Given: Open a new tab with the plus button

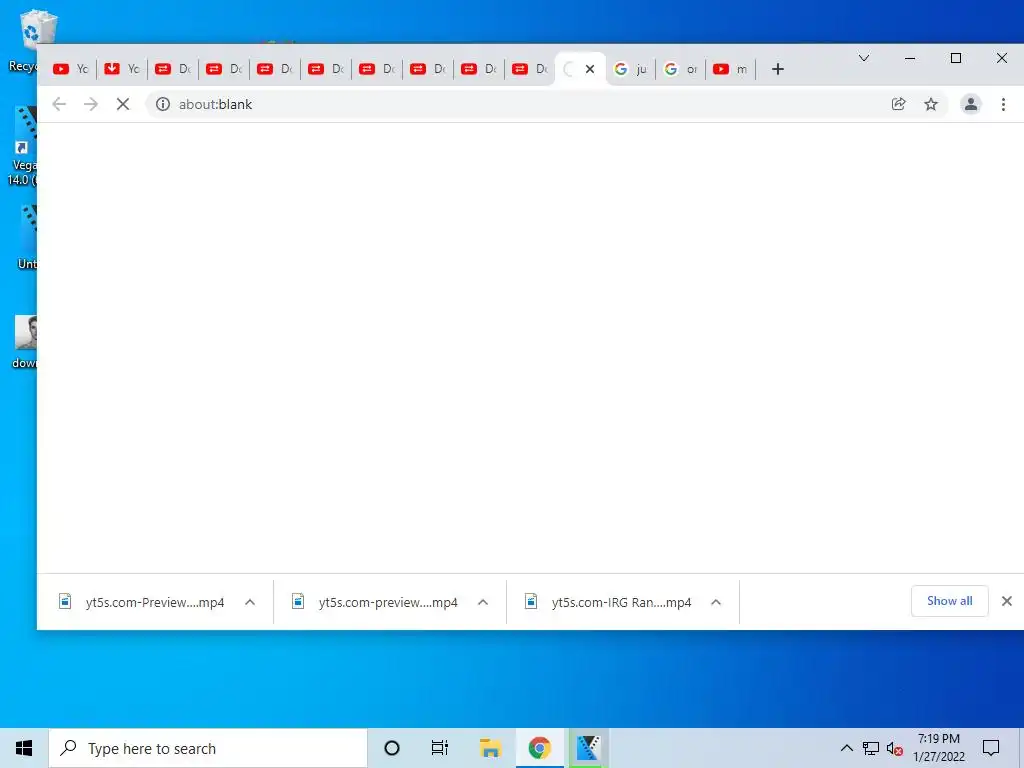Looking at the screenshot, I should 777,69.
